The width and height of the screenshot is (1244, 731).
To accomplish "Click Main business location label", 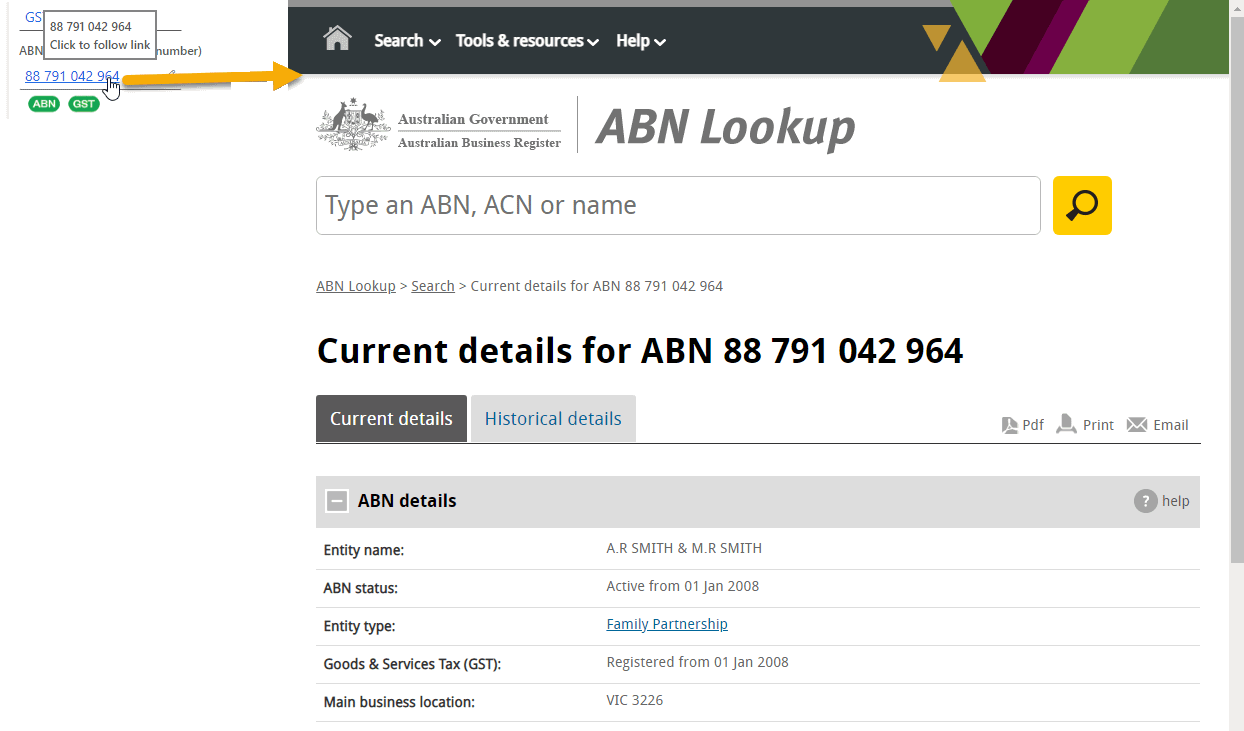I will coord(399,702).
